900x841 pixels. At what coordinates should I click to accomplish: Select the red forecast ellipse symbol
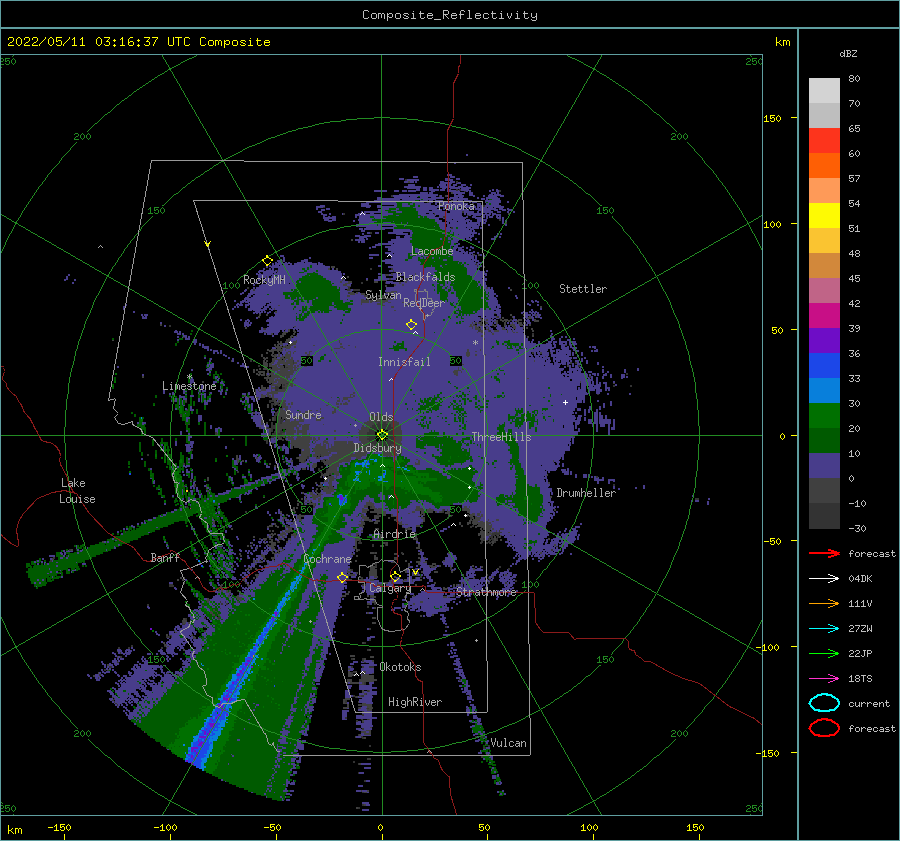point(824,728)
